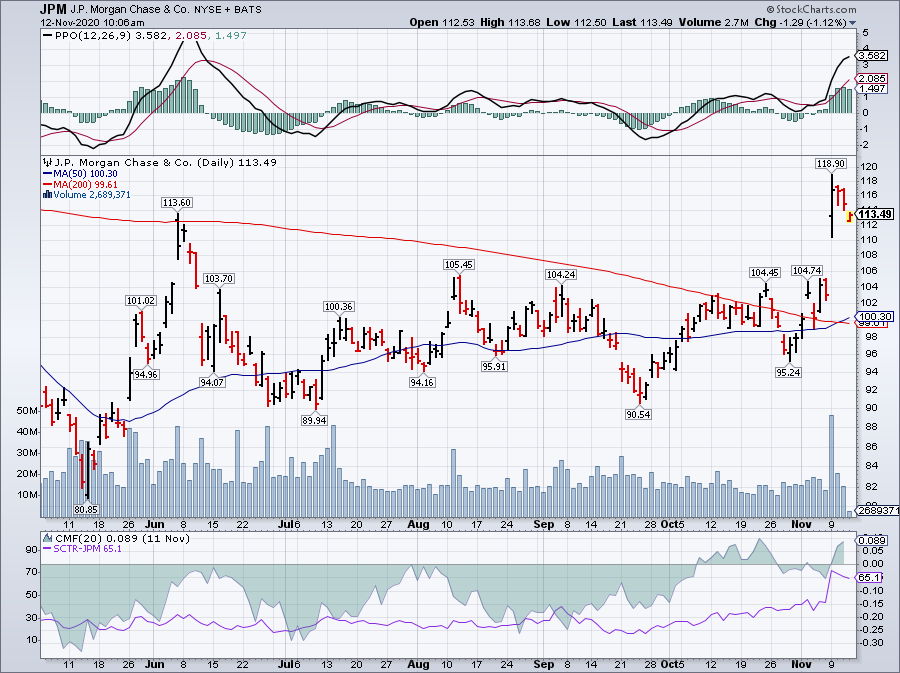This screenshot has height=673, width=900.
Task: Click the red MA(200) line swatch
Action: 47,184
